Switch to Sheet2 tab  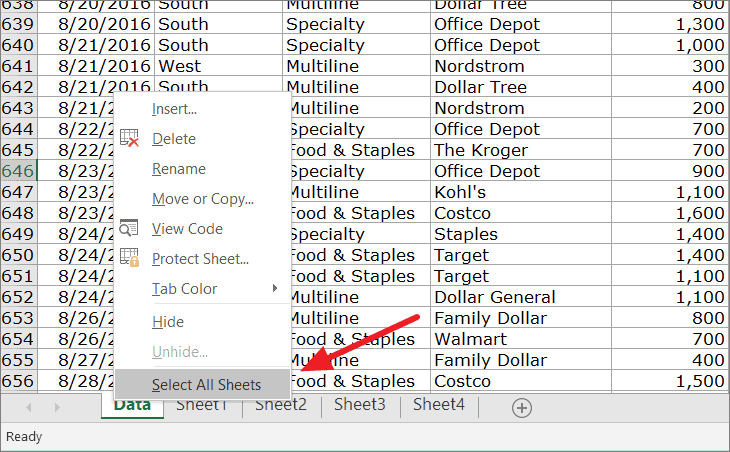(x=281, y=405)
